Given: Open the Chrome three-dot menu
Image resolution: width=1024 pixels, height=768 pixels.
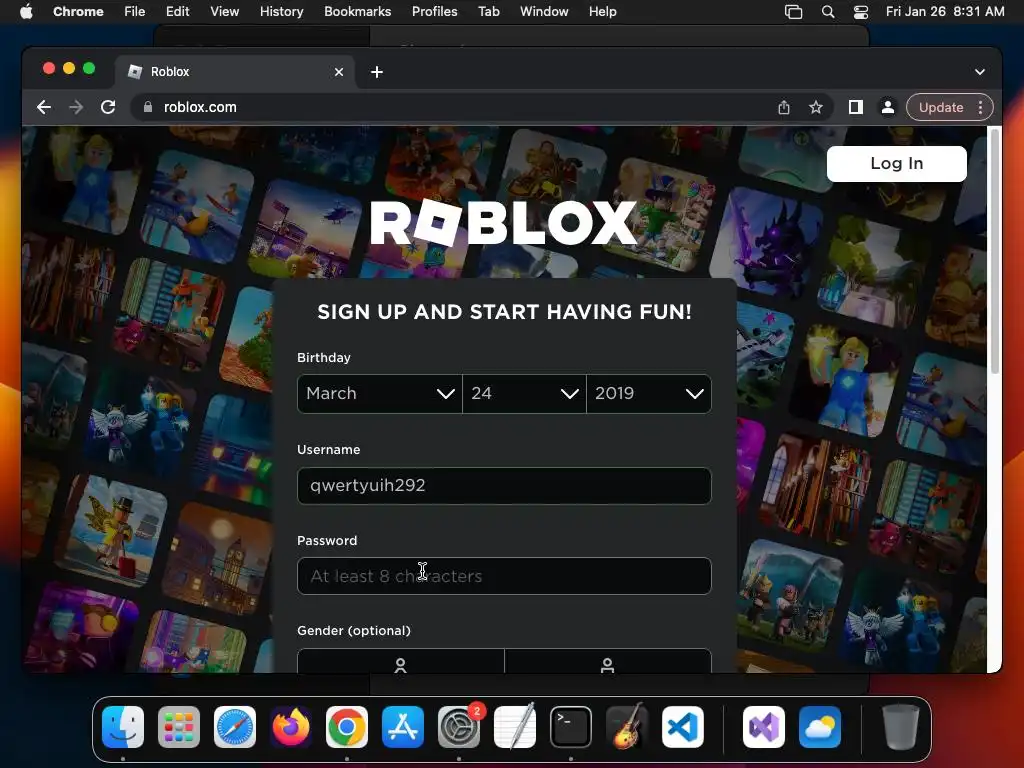Looking at the screenshot, I should click(x=980, y=107).
